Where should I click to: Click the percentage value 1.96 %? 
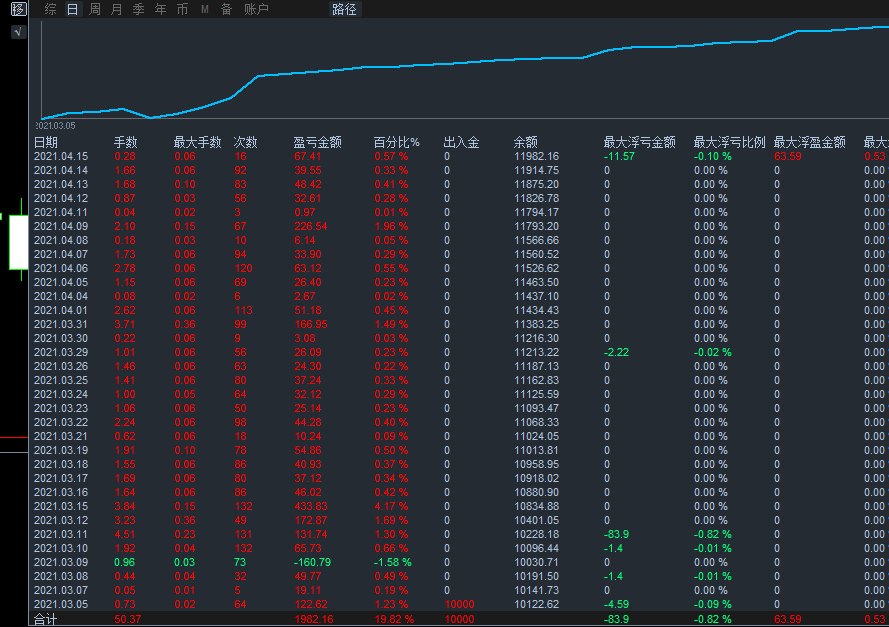391,226
